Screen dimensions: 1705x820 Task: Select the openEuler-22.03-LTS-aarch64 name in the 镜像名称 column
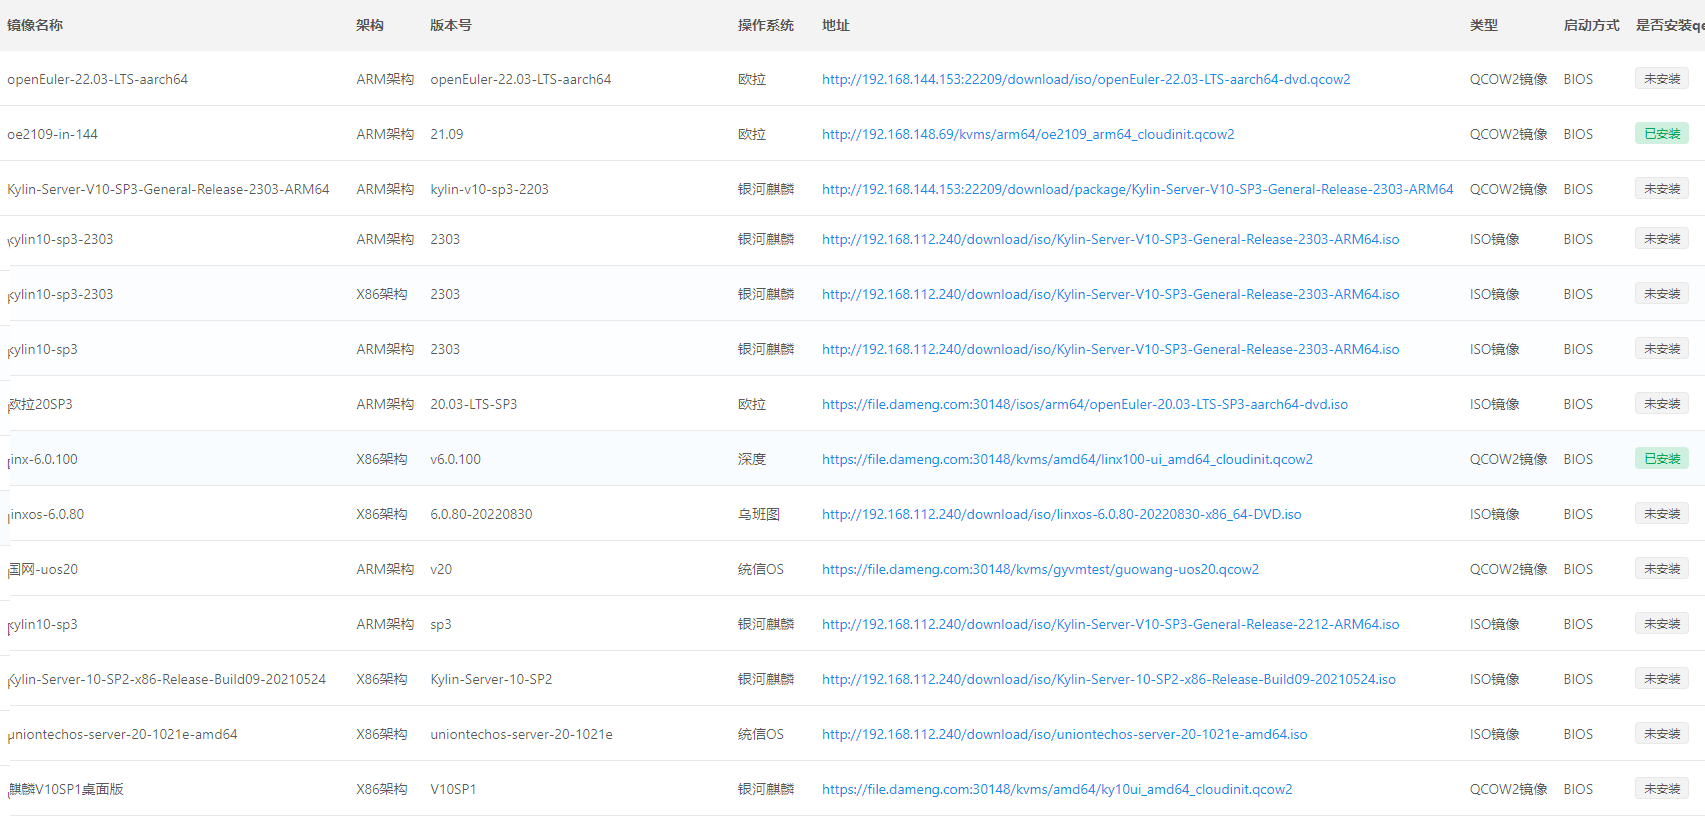click(x=98, y=79)
